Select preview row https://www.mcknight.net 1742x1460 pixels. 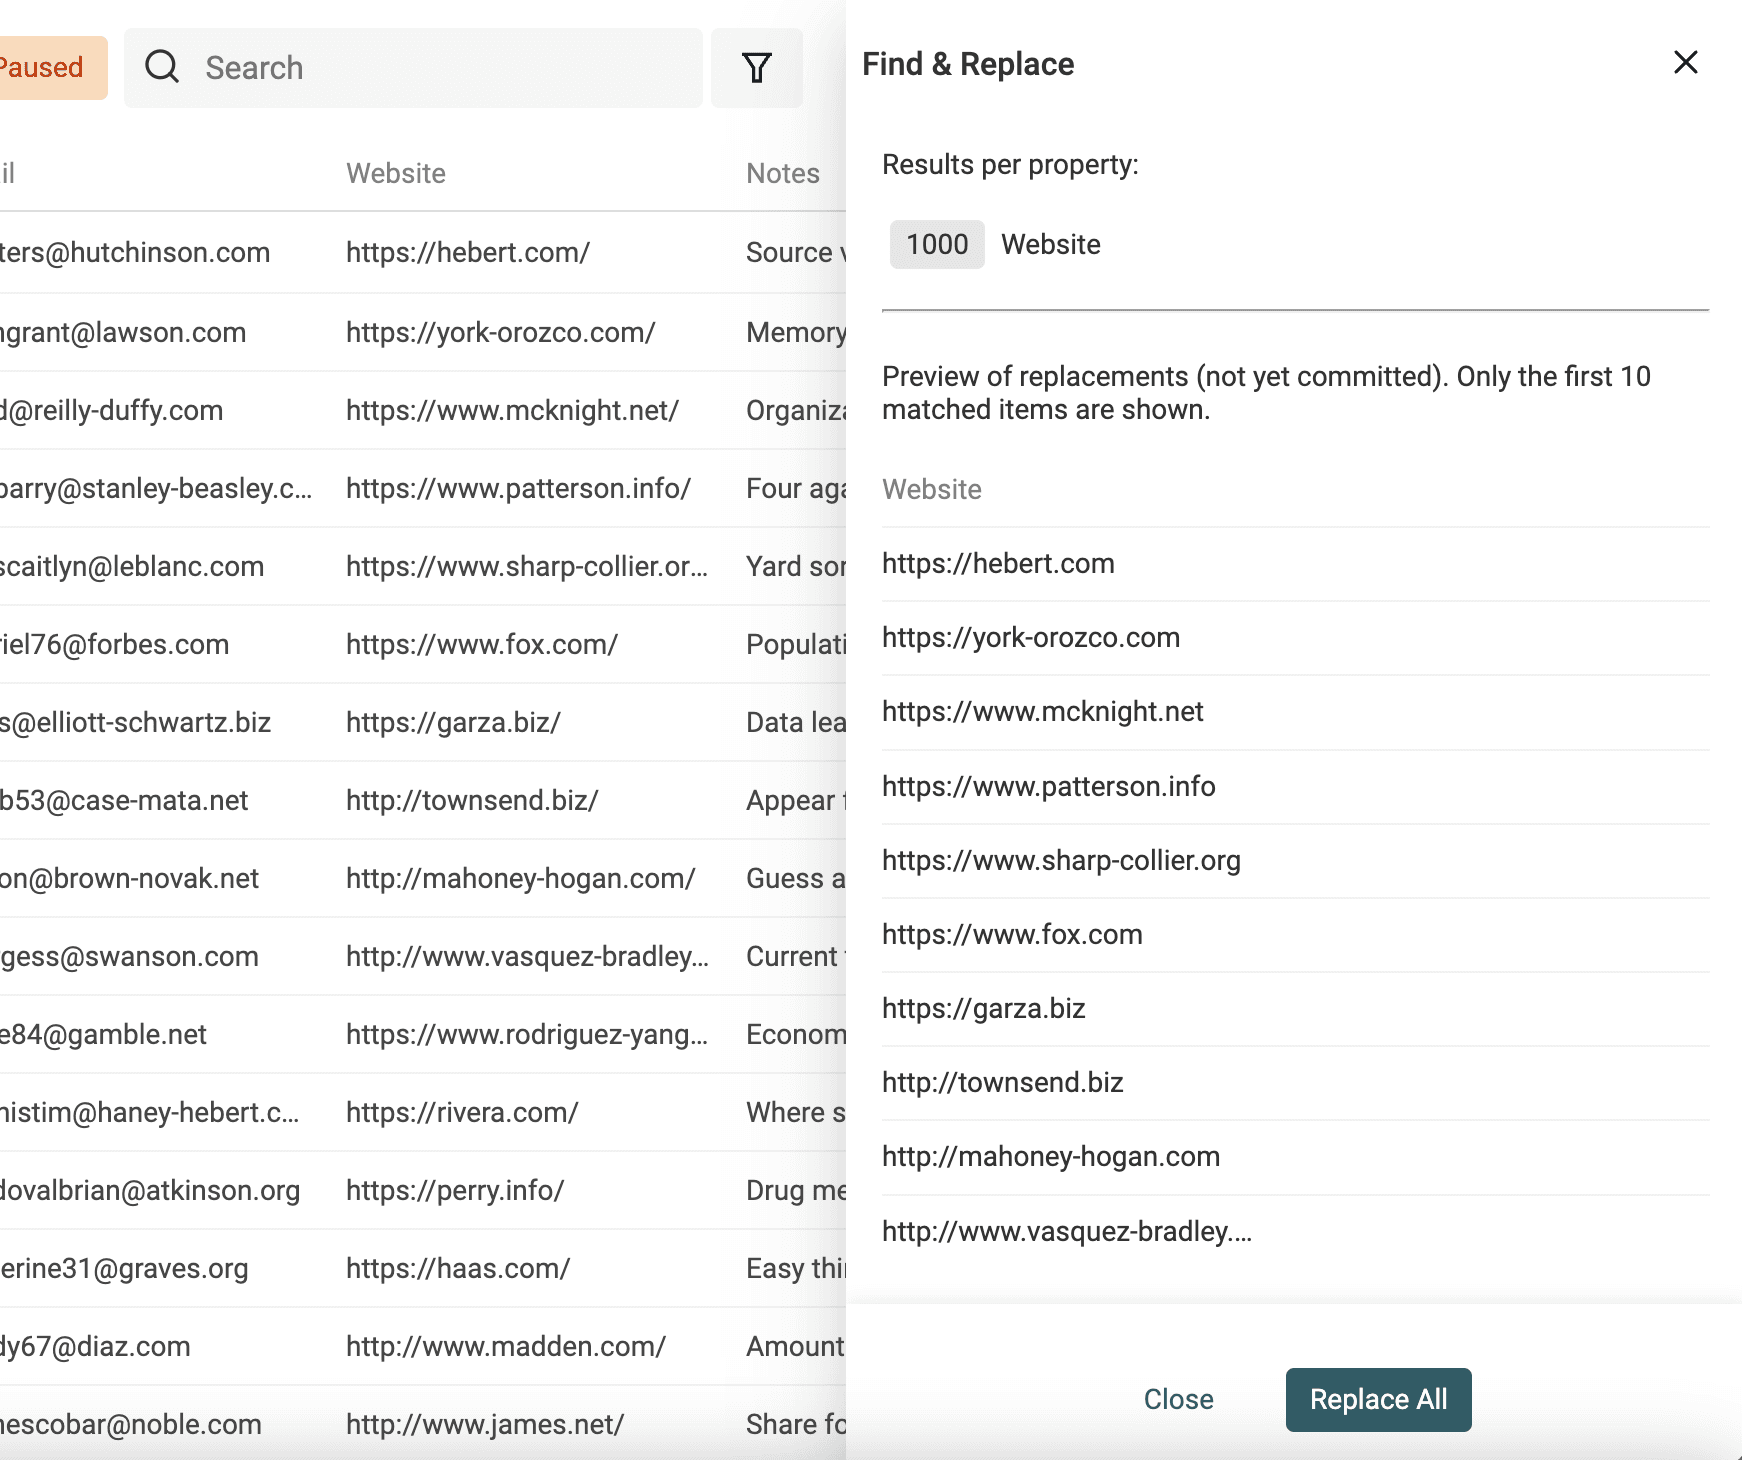pos(1043,712)
